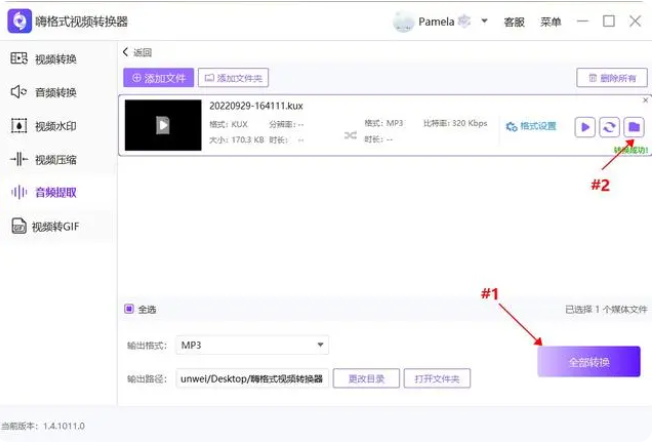Screen dimensions: 657x442
Task: Minimize the converter window
Action: click(x=582, y=21)
